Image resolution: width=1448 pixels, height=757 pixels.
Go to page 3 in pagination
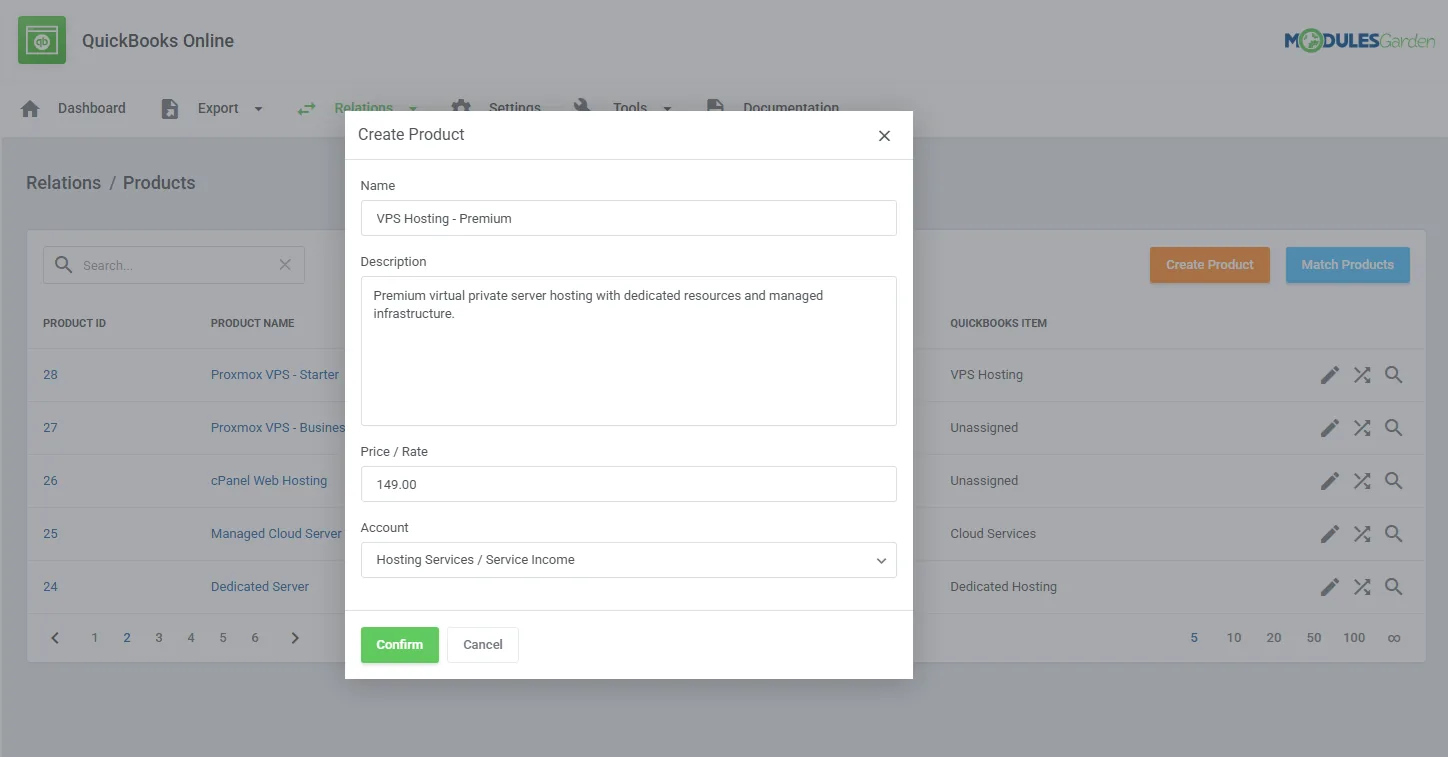159,638
